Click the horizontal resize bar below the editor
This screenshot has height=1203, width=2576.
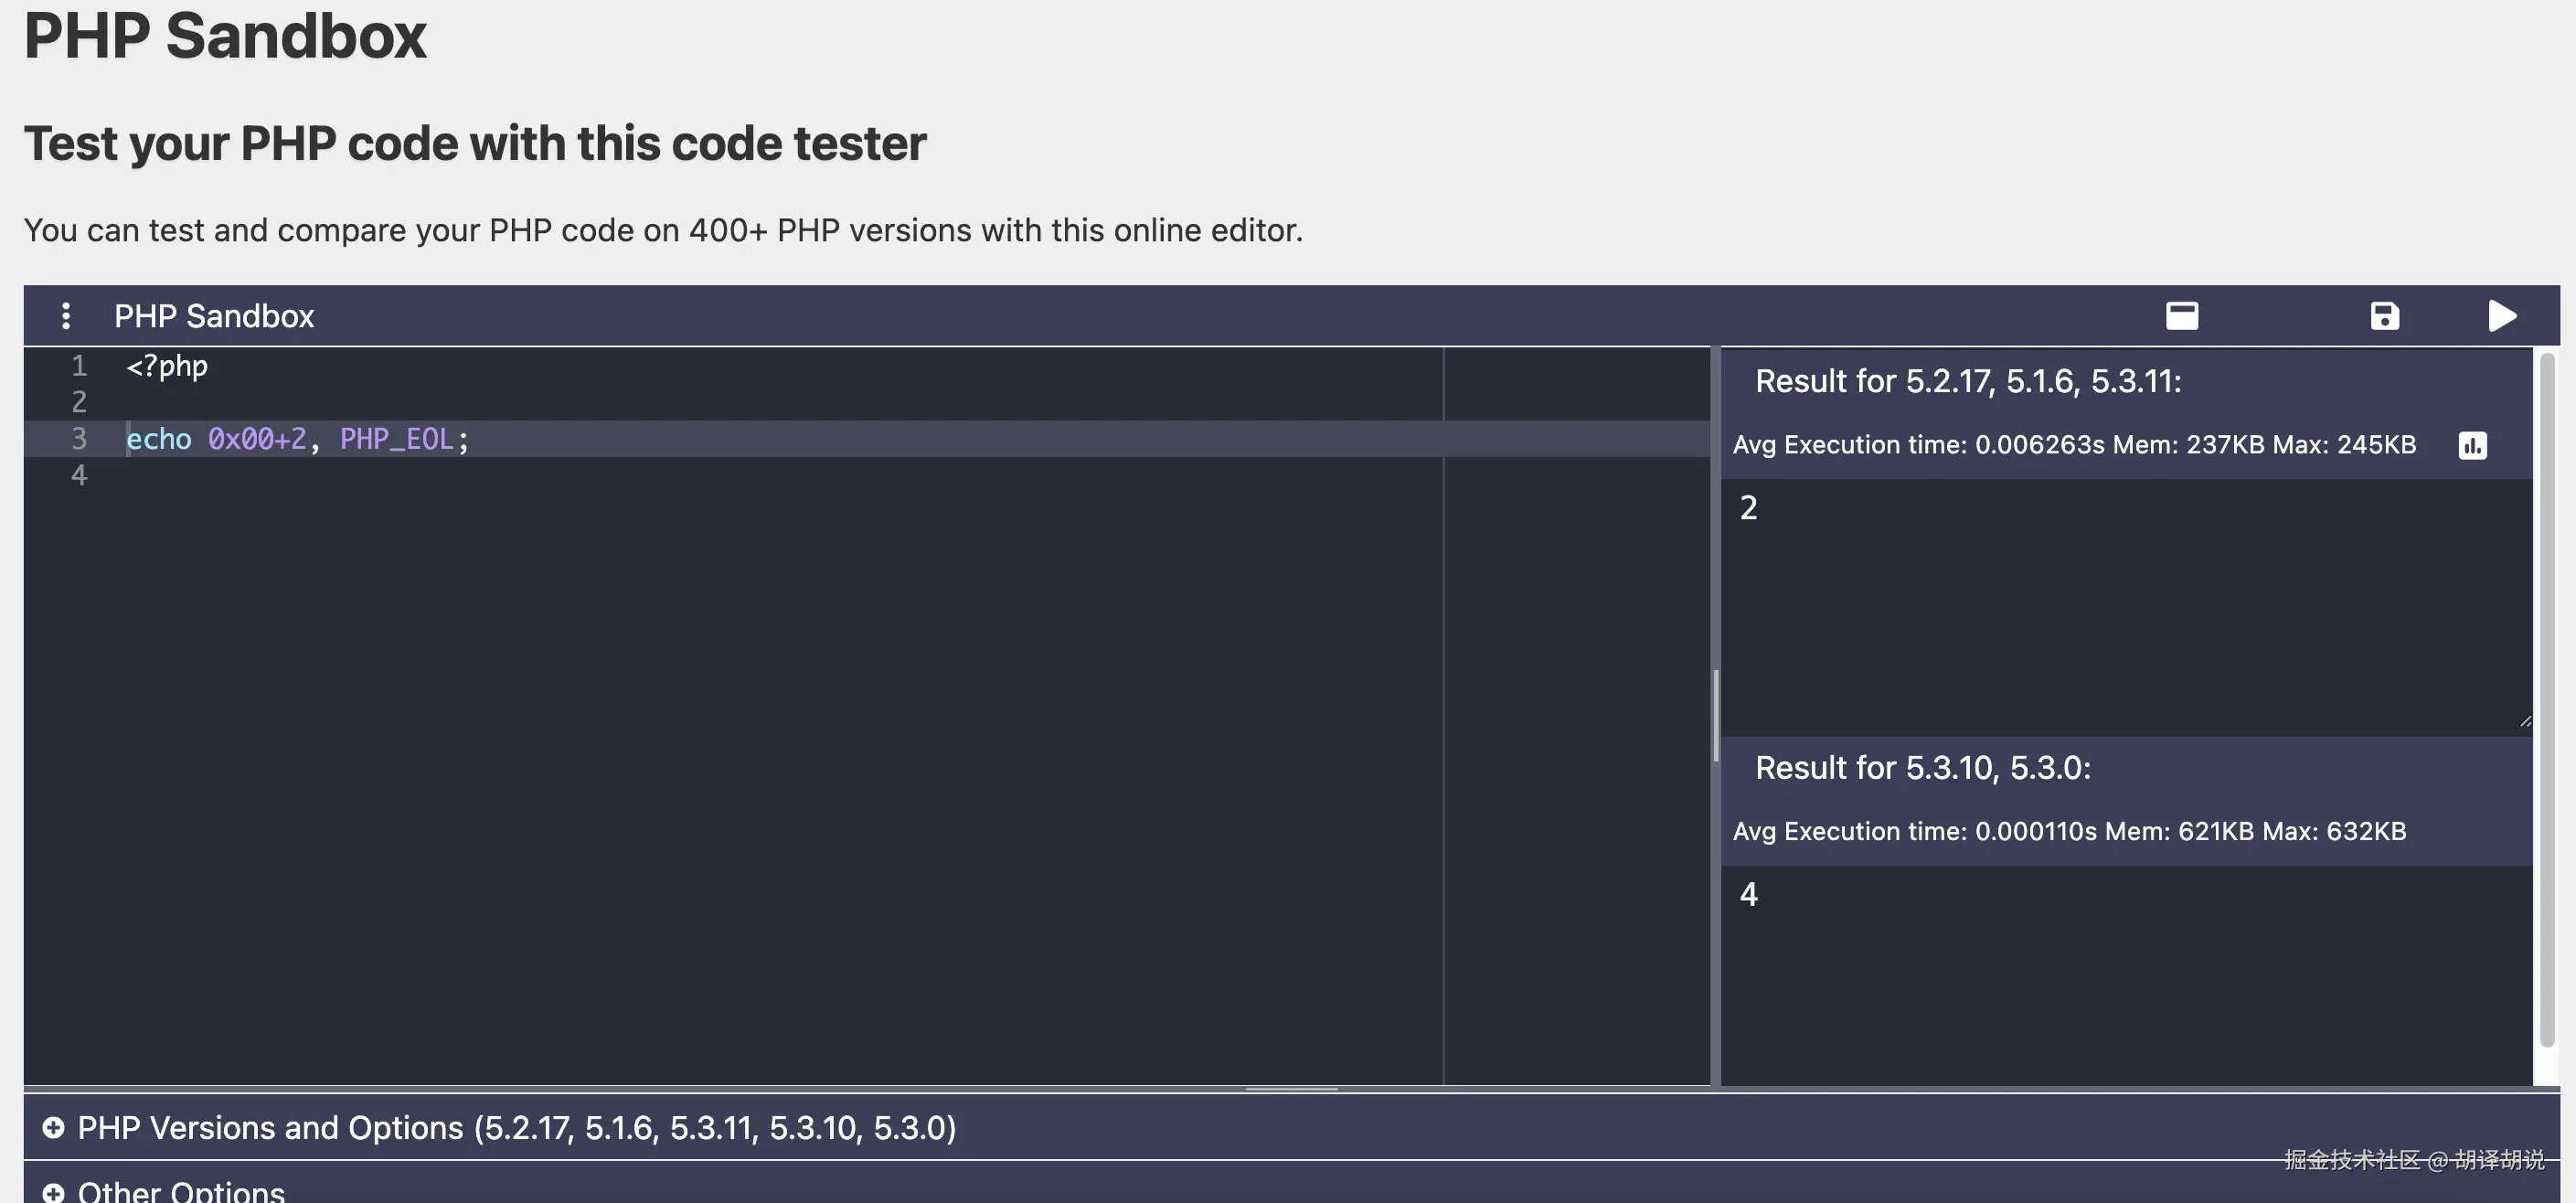(1291, 1088)
